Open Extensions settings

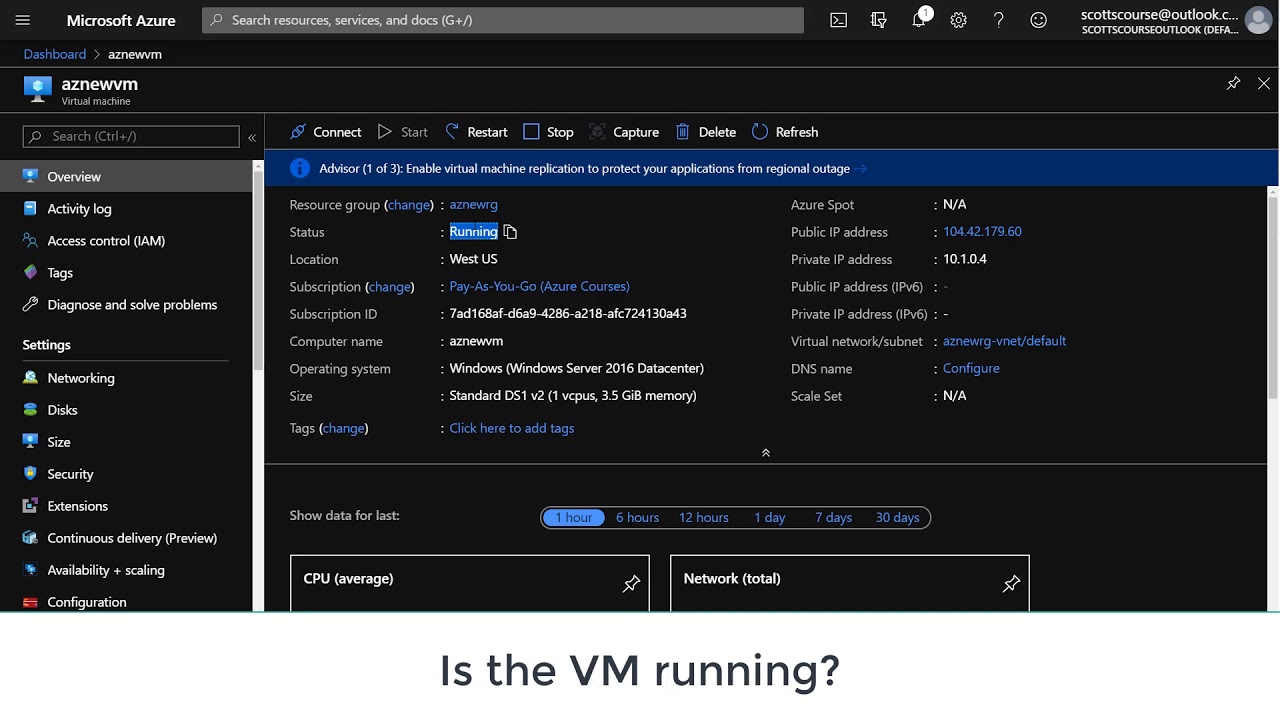tap(126, 506)
